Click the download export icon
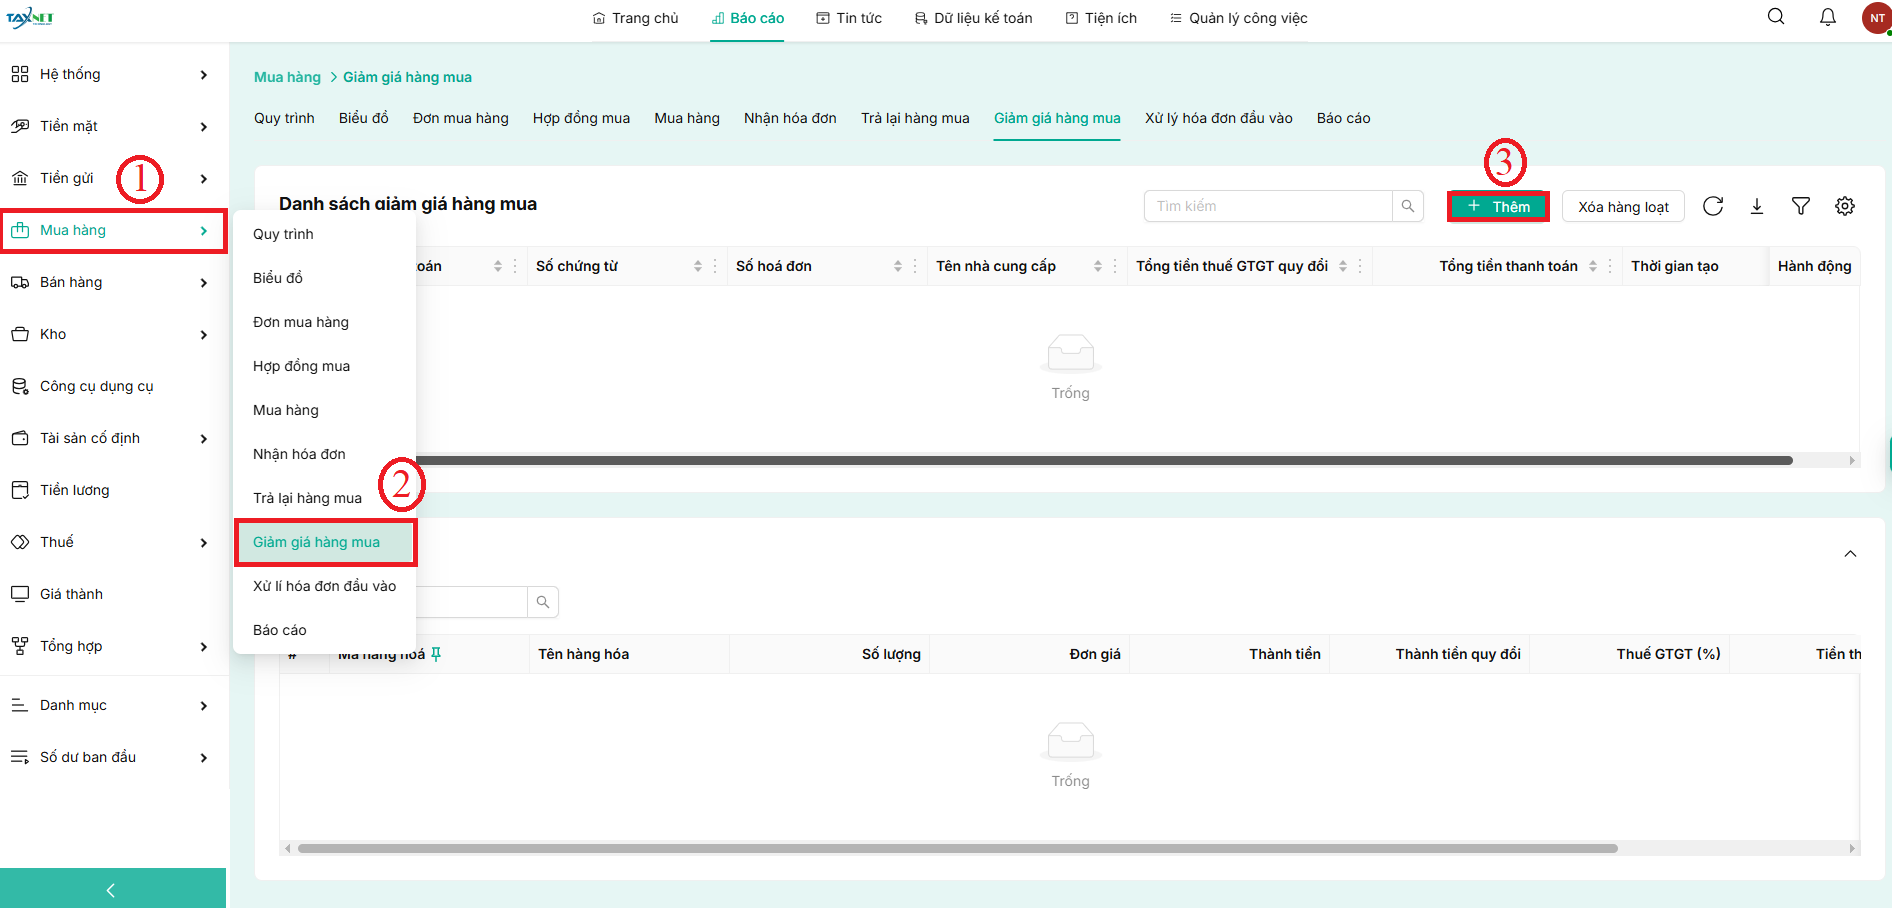 tap(1757, 206)
